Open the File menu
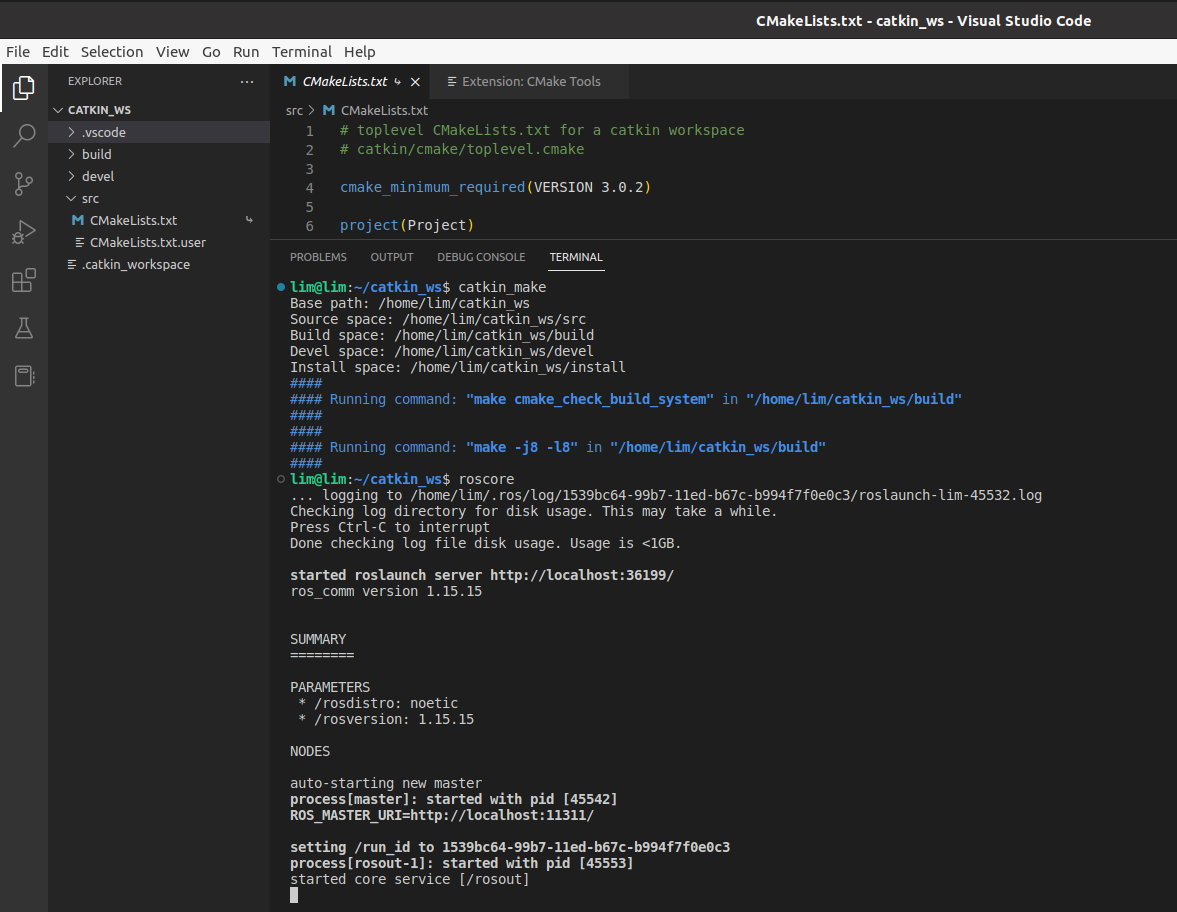The image size is (1177, 912). coord(18,52)
